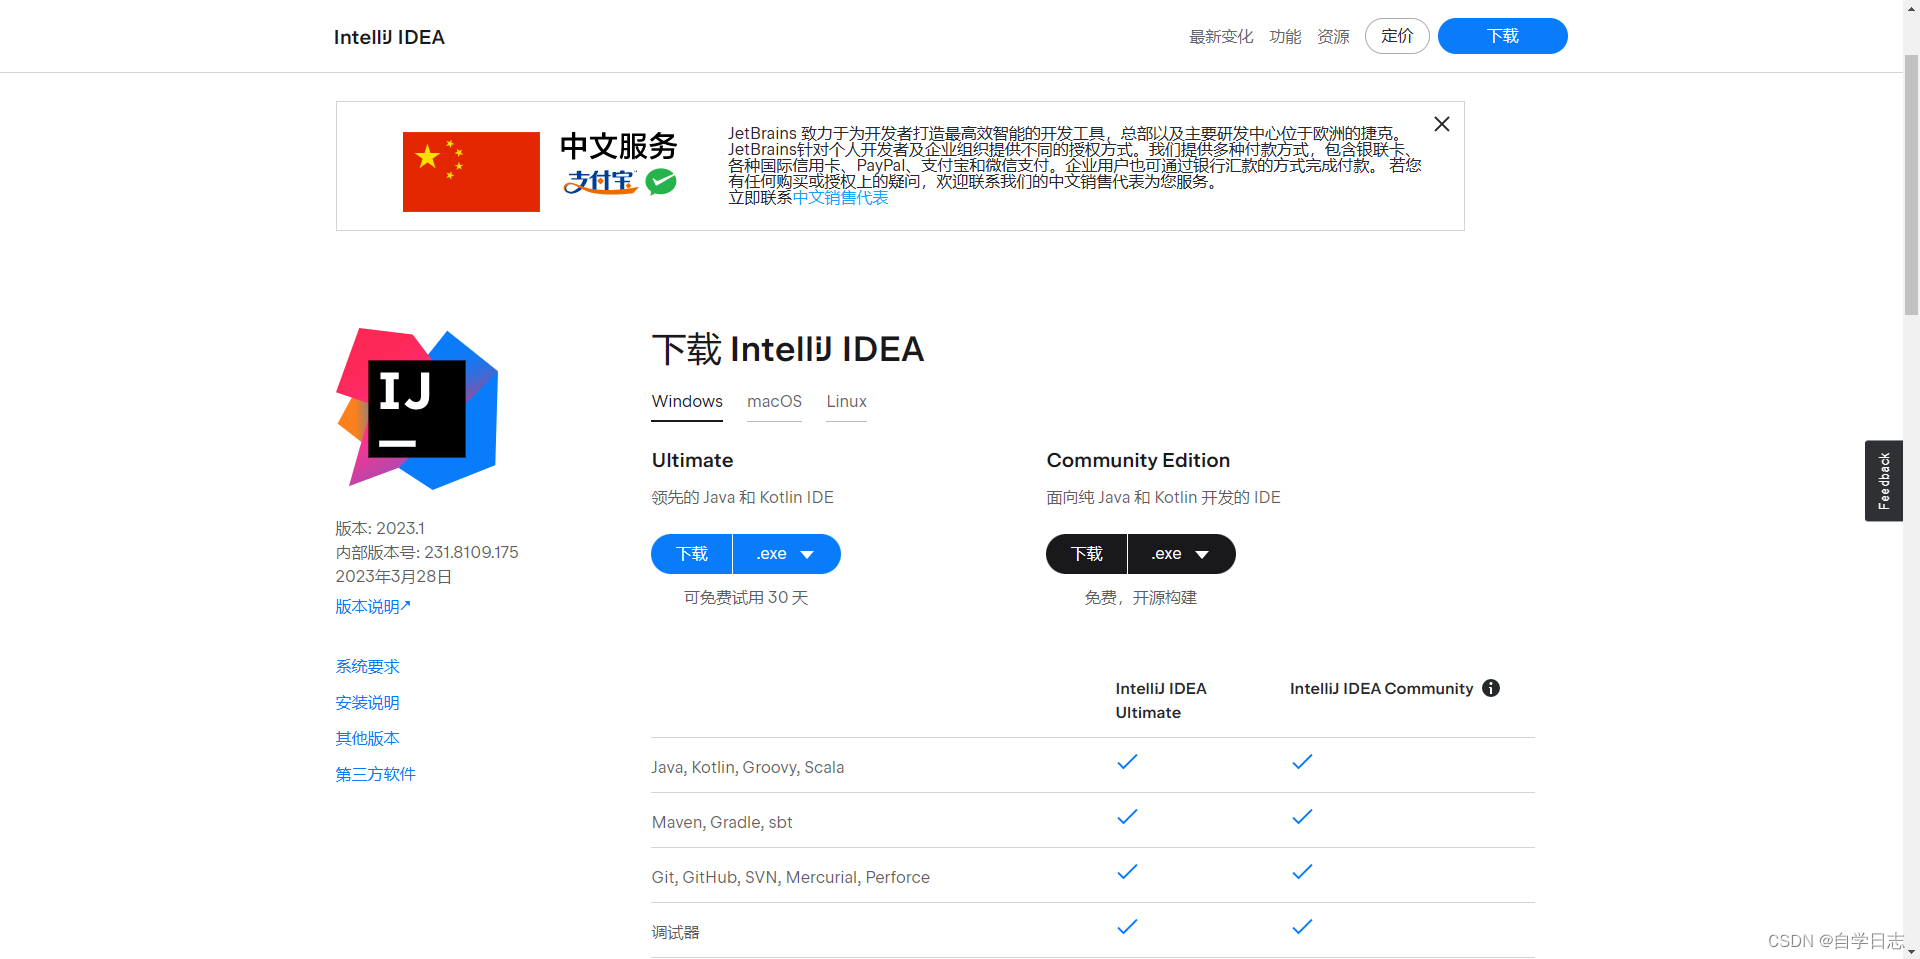Image resolution: width=1920 pixels, height=959 pixels.
Task: Open the .exe format dropdown for Ultimate
Action: (787, 553)
